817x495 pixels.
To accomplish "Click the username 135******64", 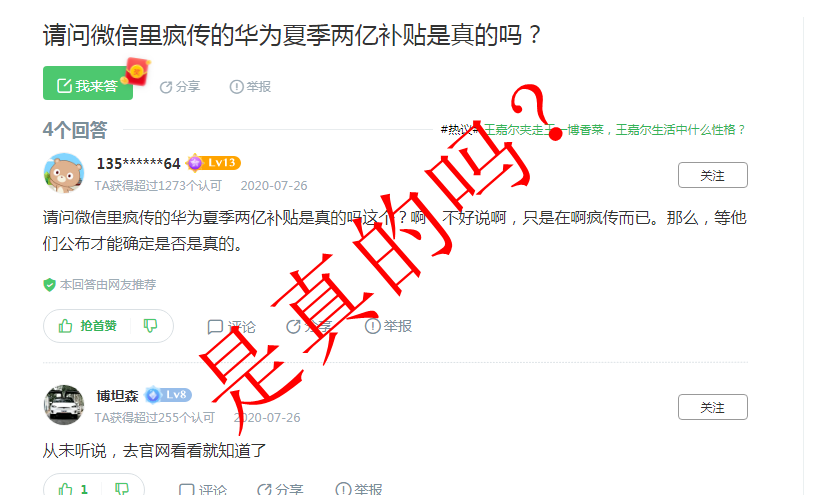I will coord(138,164).
